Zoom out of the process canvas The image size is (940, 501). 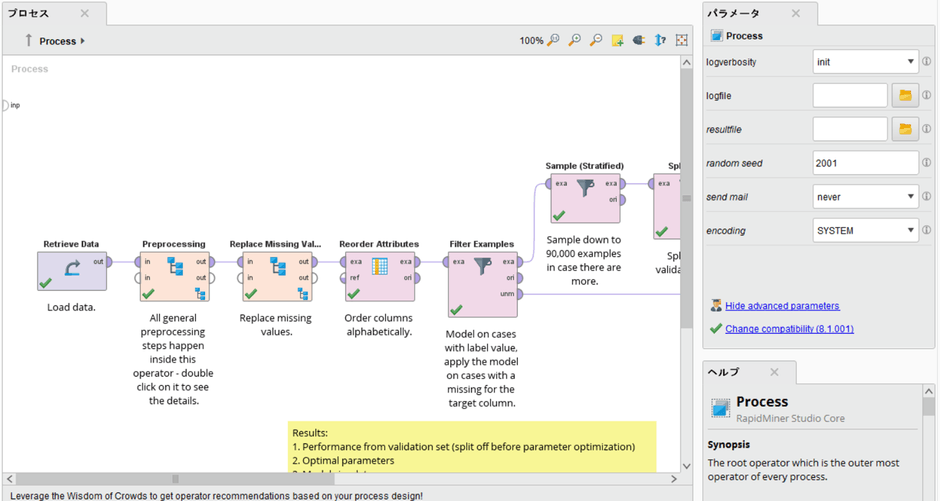tap(596, 41)
